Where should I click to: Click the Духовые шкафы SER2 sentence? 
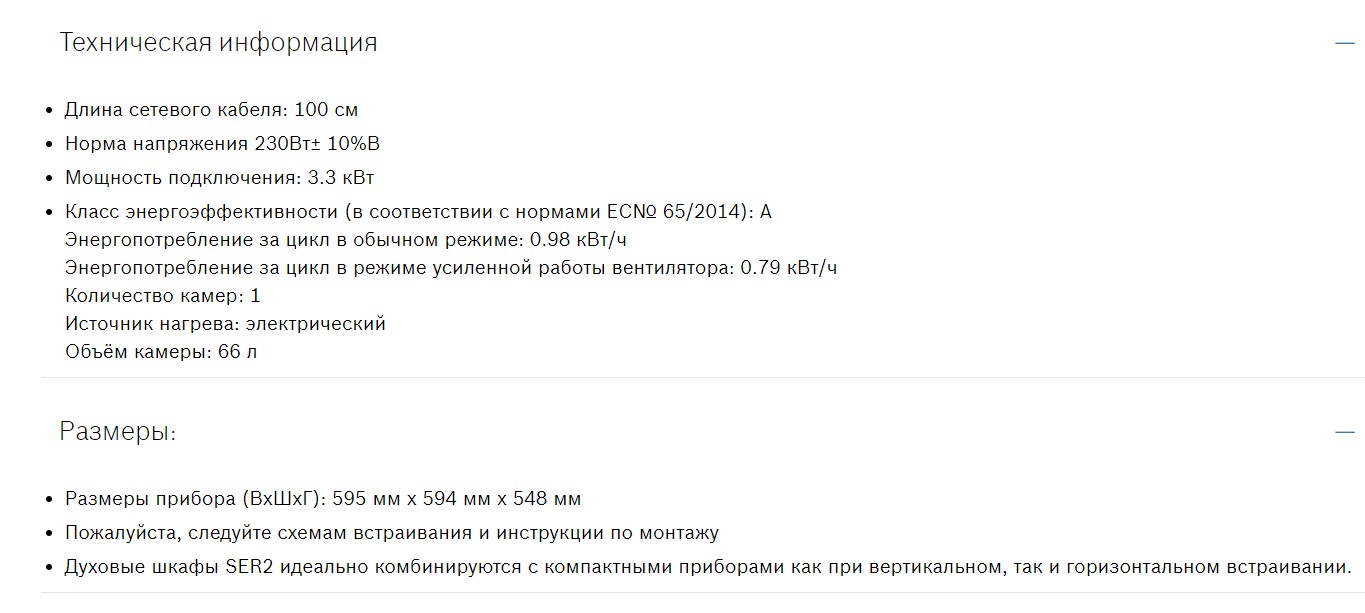pos(707,567)
